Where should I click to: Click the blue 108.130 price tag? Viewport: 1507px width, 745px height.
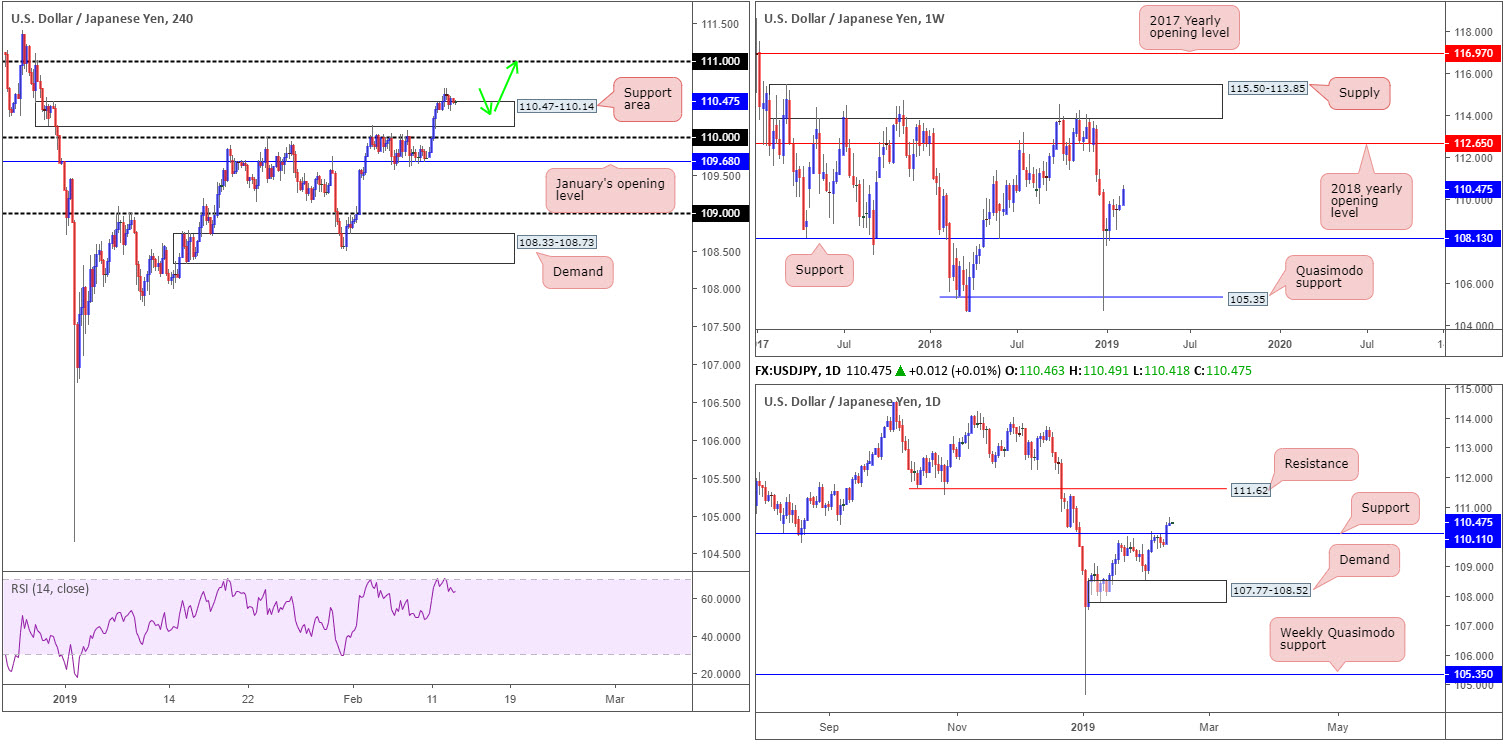click(1472, 238)
